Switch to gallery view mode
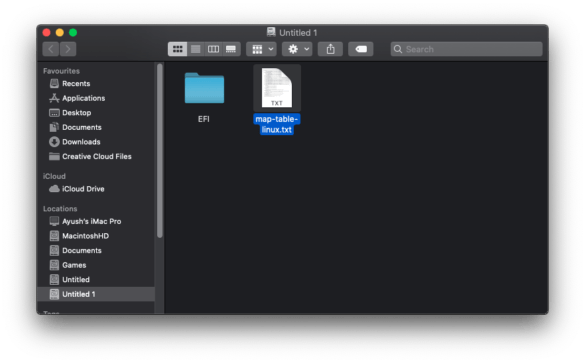The width and height of the screenshot is (585, 363). [x=231, y=49]
